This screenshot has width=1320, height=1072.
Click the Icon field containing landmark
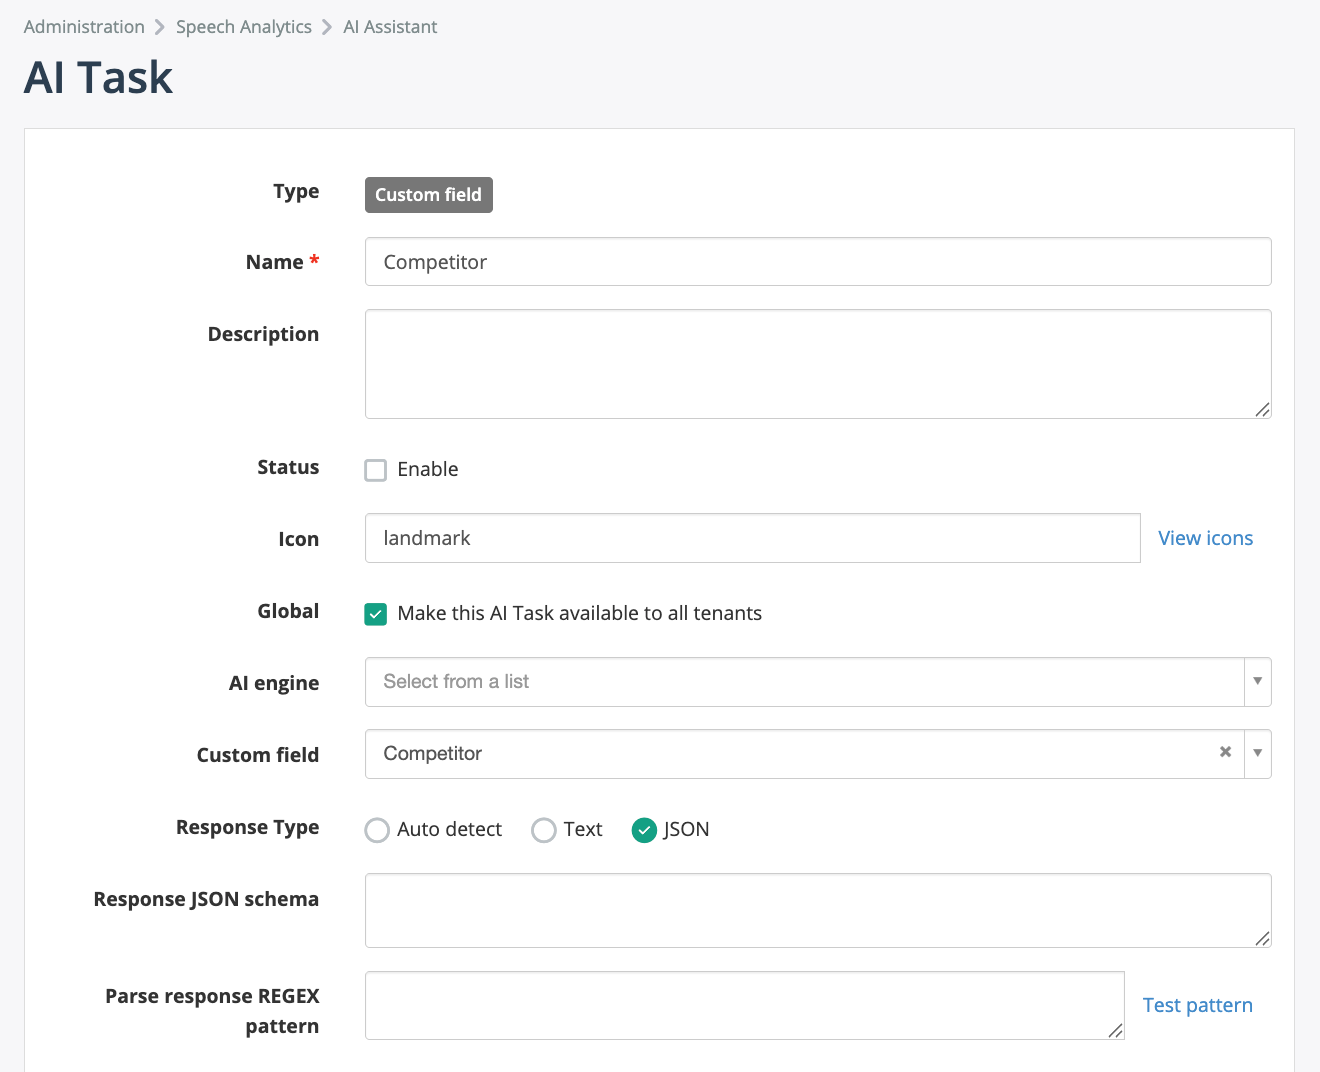tap(752, 538)
